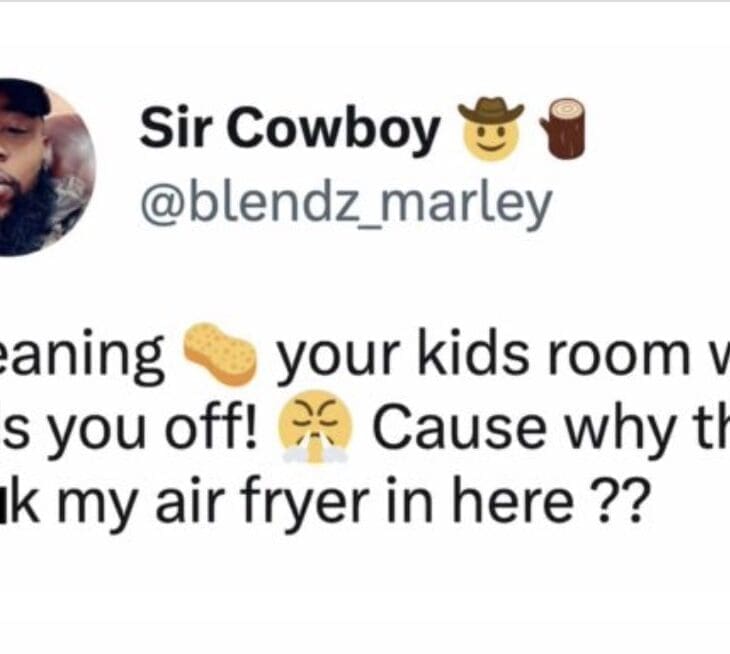Click the huffing angry face emoji
The width and height of the screenshot is (730, 654).
315,427
